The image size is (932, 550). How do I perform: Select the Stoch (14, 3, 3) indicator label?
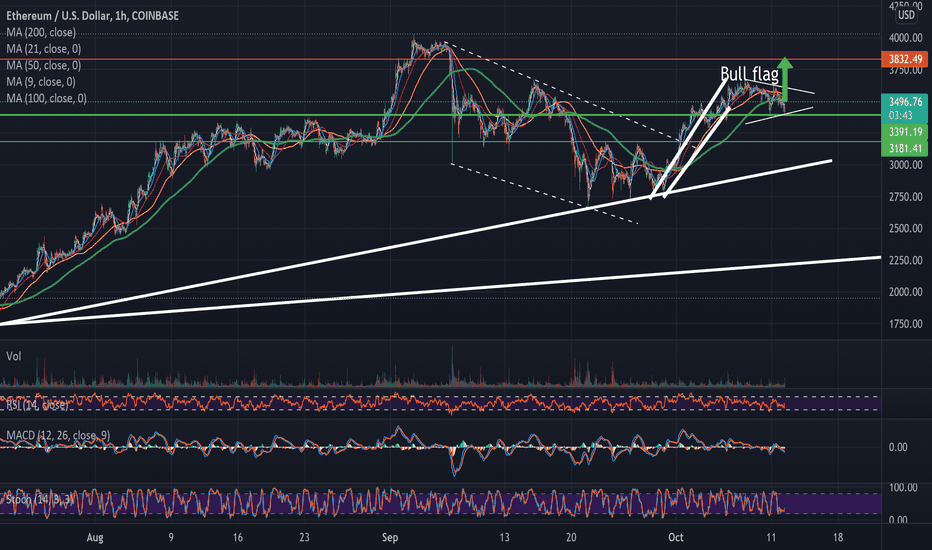(x=39, y=499)
